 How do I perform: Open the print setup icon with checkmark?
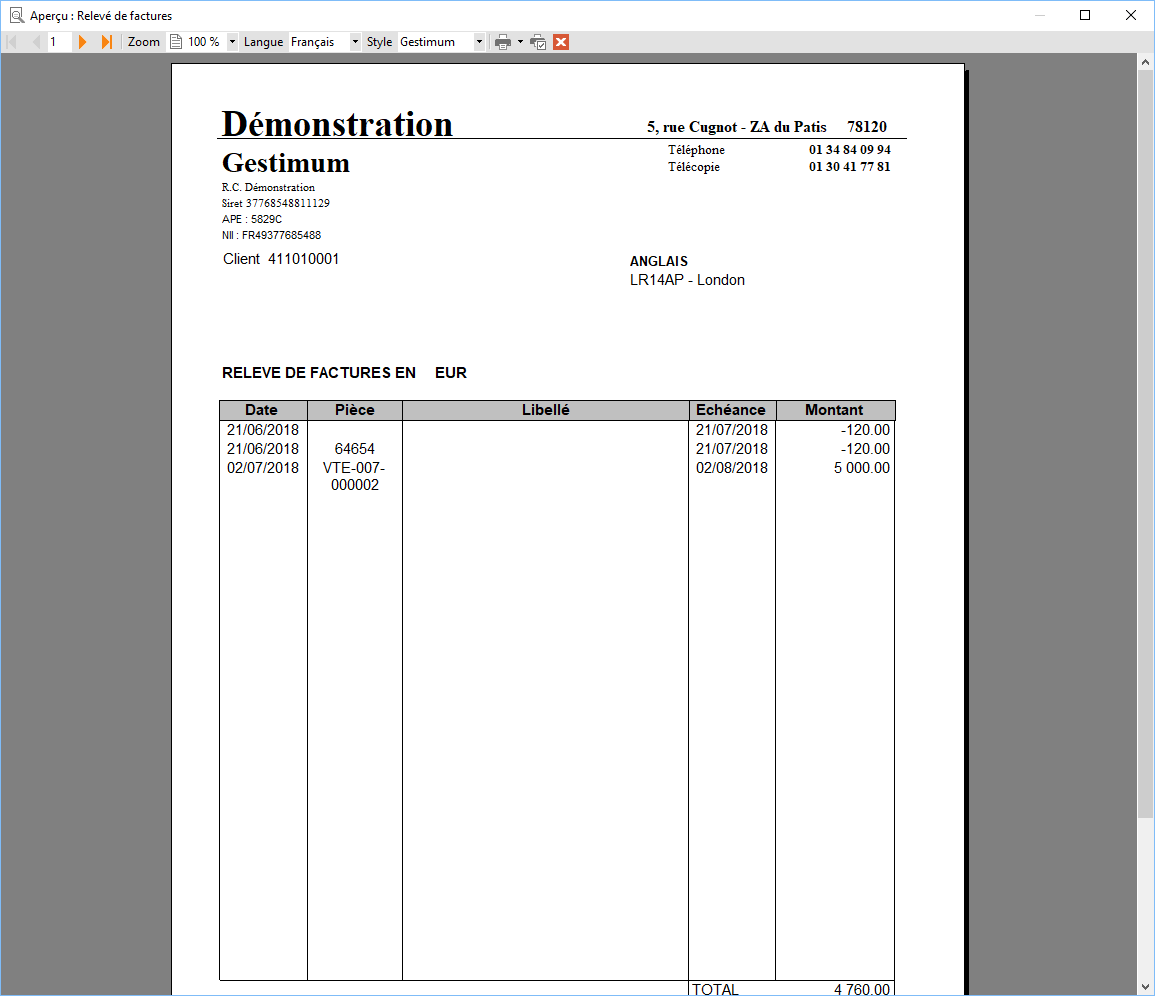point(538,42)
